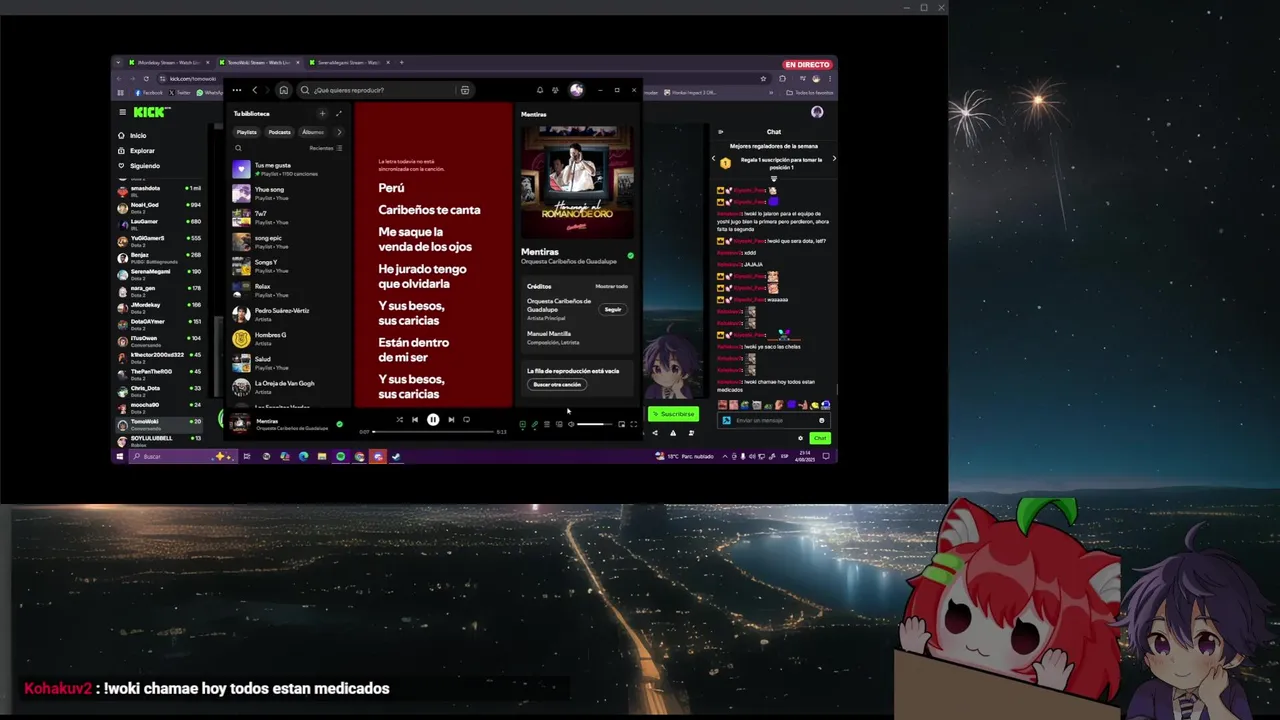
Task: Click the Spotify search bar '¿Qué quieres reproducir?'
Action: tap(385, 90)
